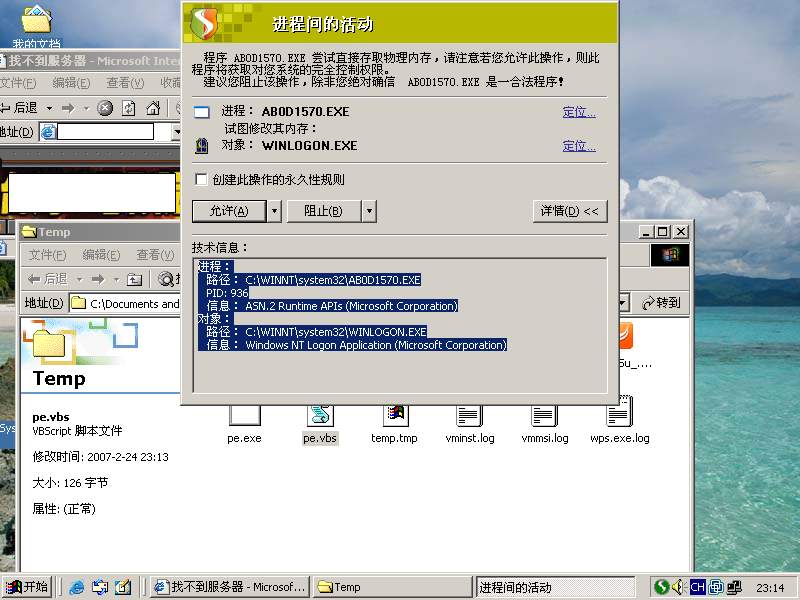Collapse details with 详情(D) << button
The height and width of the screenshot is (600, 800).
click(x=570, y=211)
